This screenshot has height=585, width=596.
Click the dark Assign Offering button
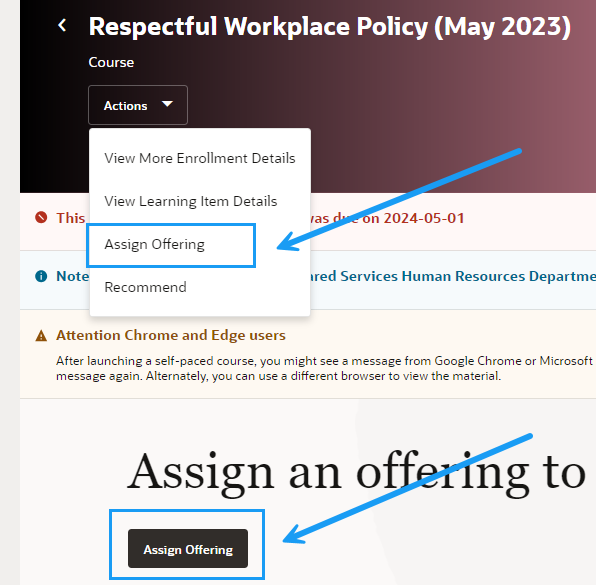point(188,549)
